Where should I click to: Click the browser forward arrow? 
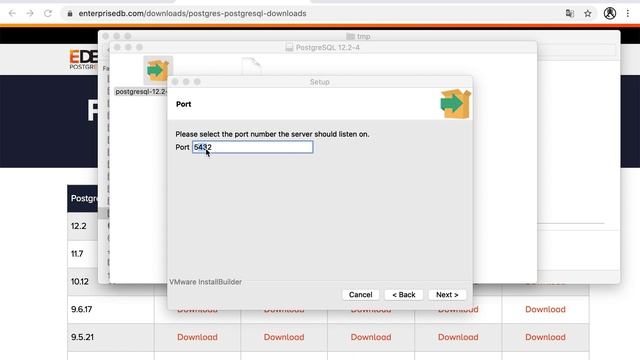tap(30, 13)
